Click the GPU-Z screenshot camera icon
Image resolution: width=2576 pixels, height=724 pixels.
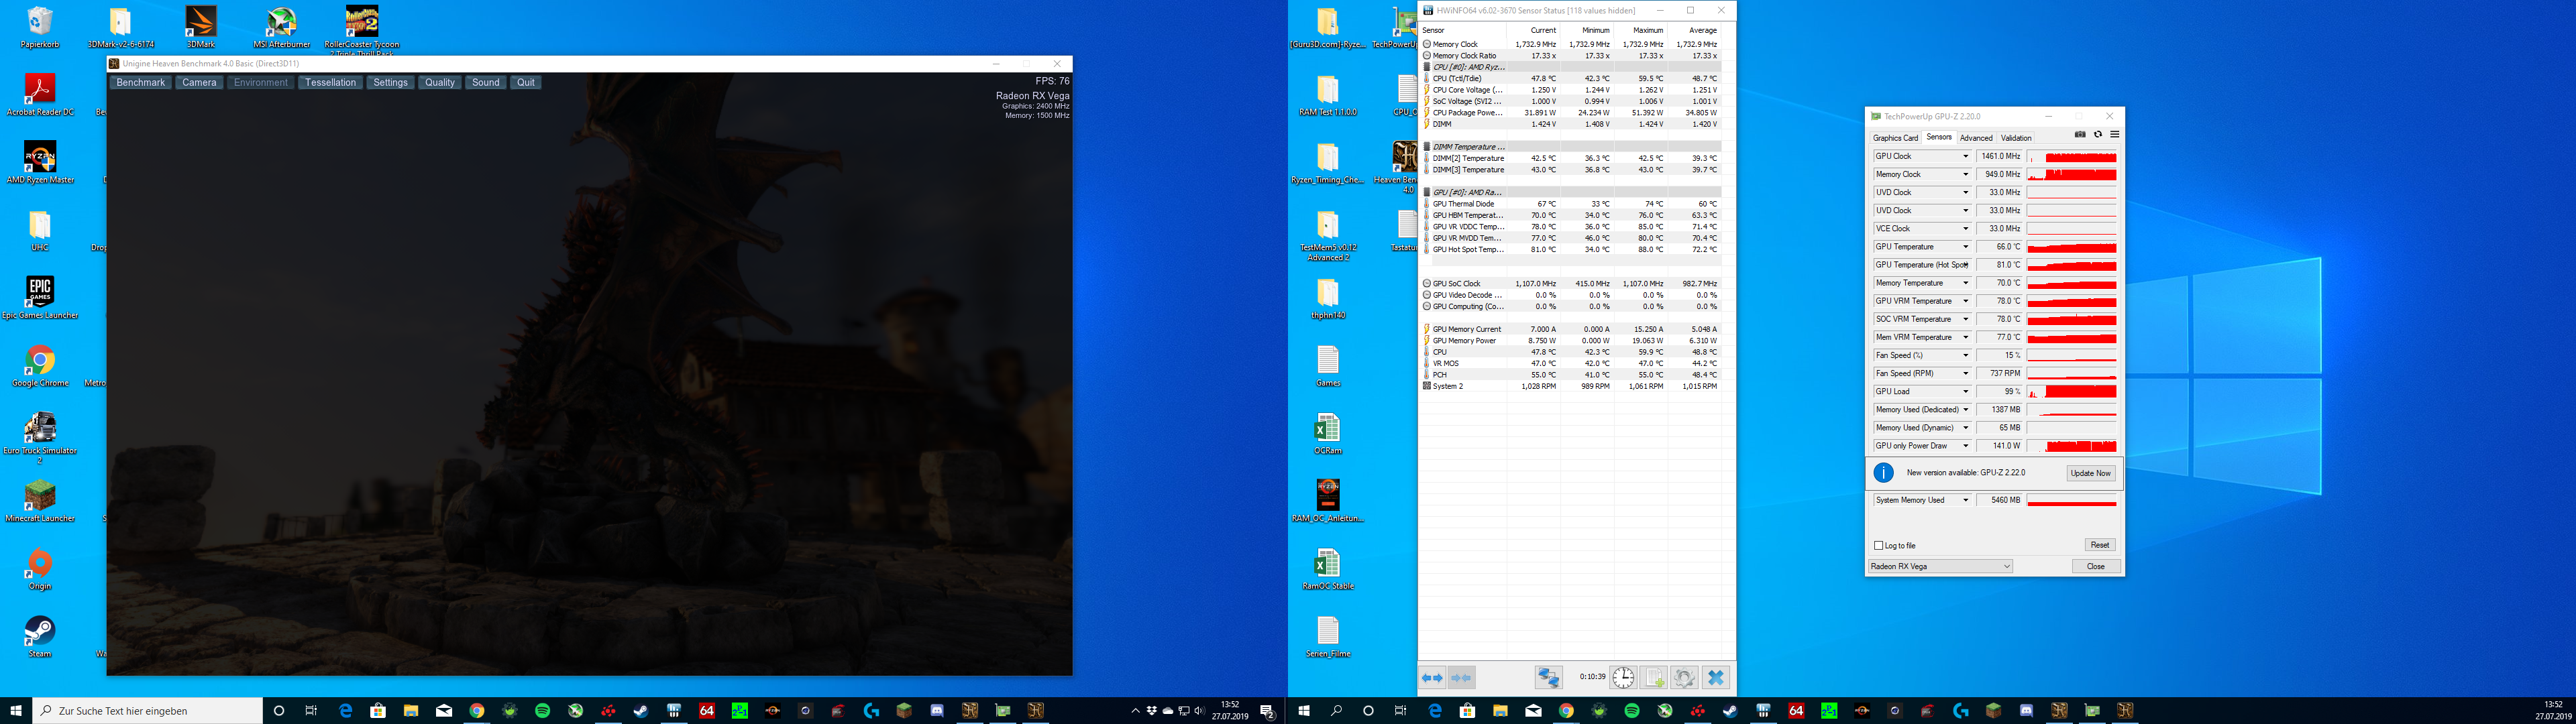[x=2080, y=135]
